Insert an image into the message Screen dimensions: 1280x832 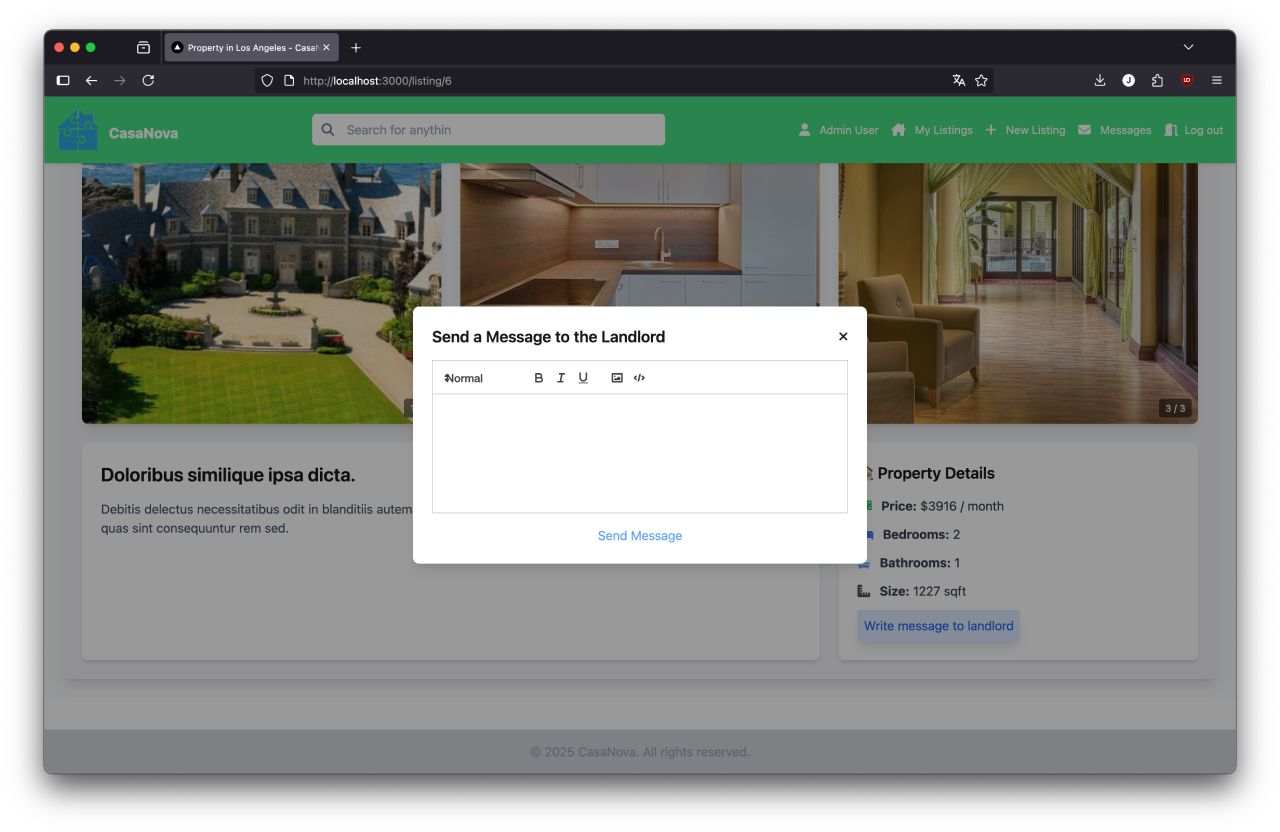[617, 378]
